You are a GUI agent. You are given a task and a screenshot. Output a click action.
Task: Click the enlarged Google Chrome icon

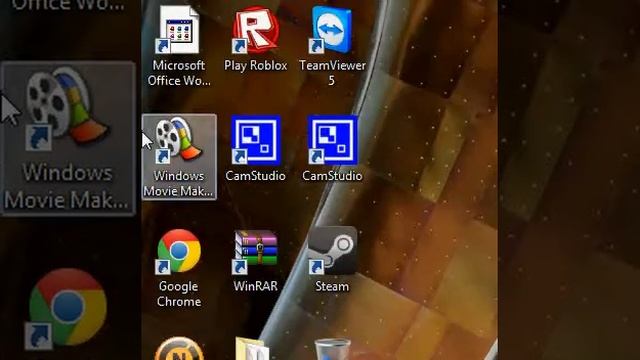(x=67, y=308)
